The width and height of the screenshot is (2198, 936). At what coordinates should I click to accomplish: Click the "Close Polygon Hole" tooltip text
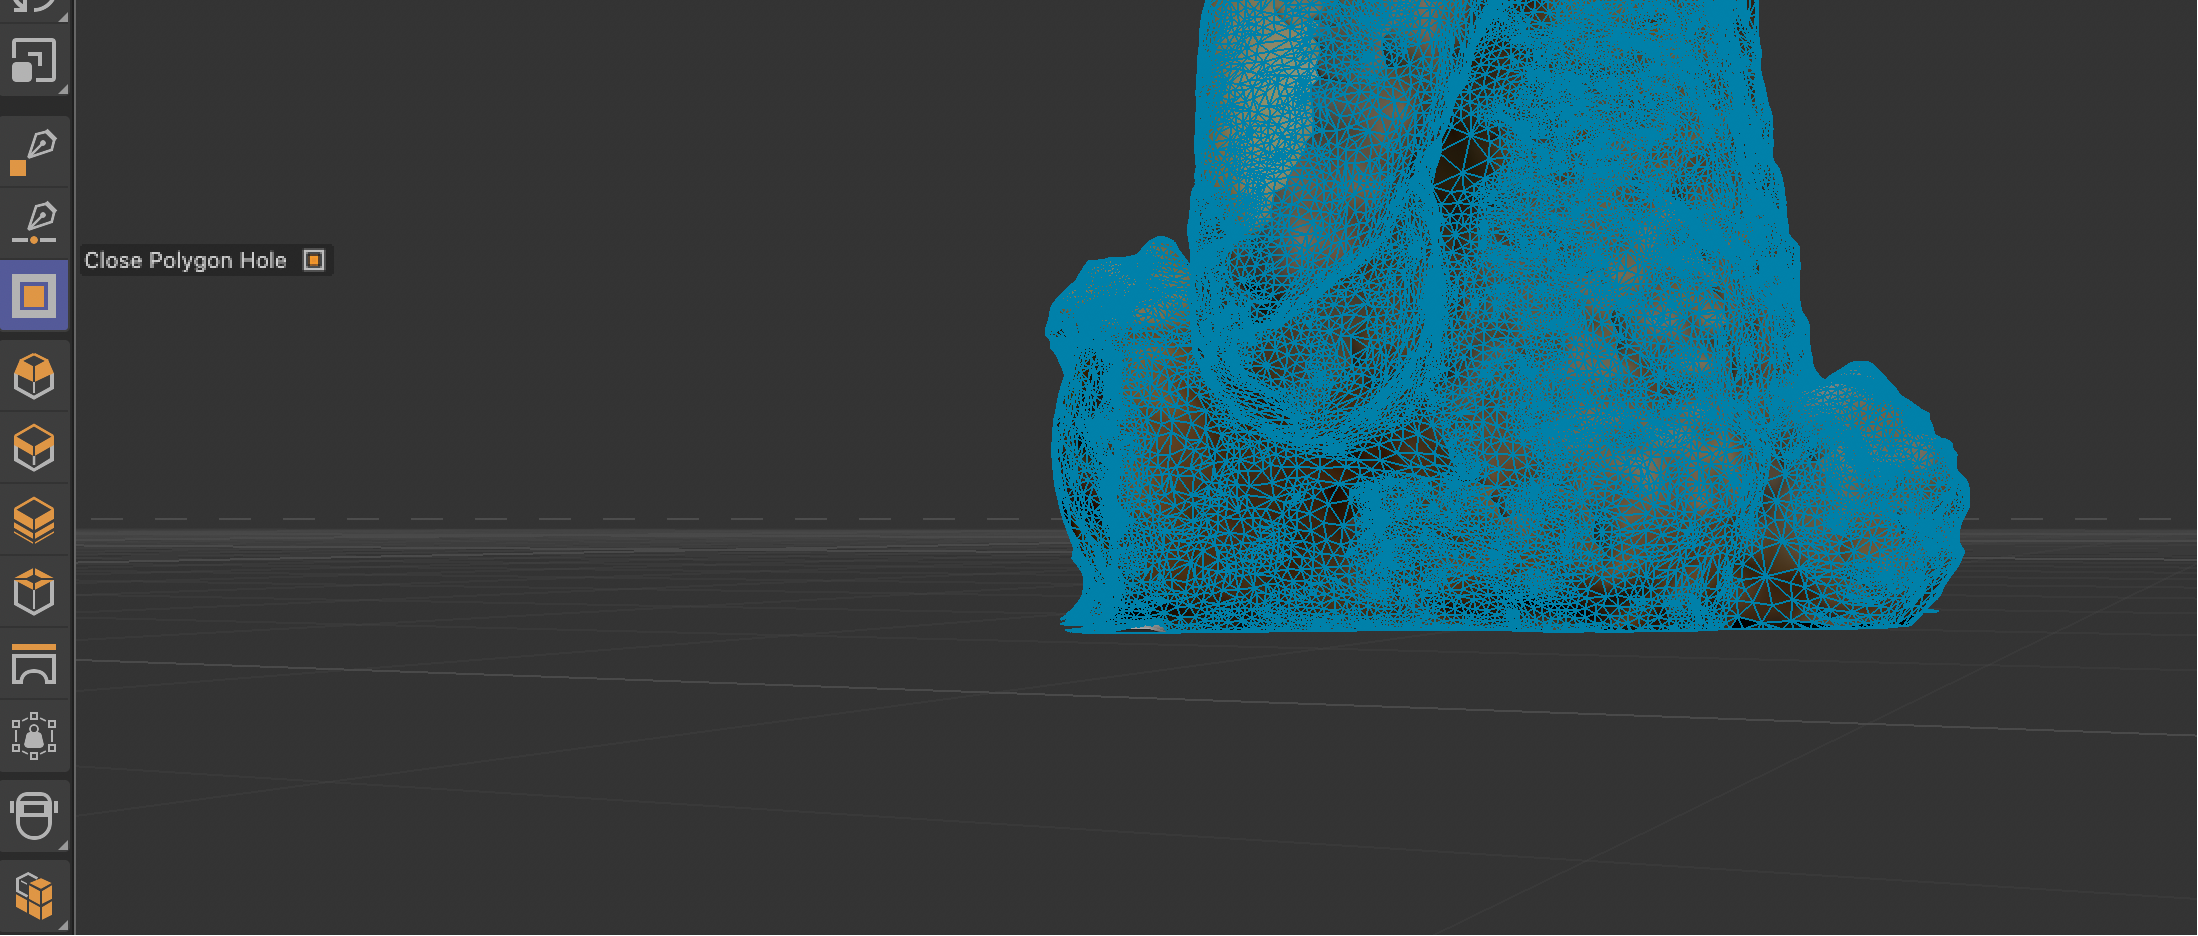point(185,261)
